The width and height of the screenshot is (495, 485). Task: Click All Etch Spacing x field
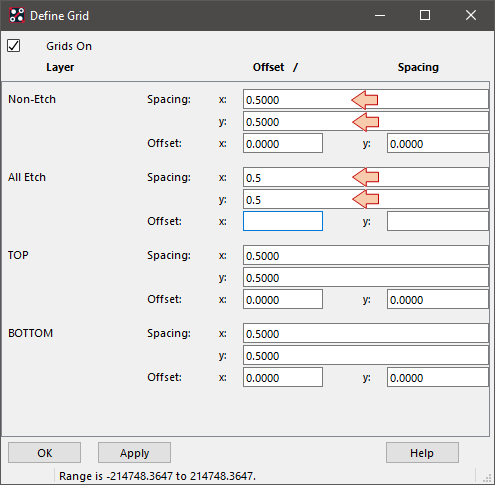pyautogui.click(x=366, y=177)
